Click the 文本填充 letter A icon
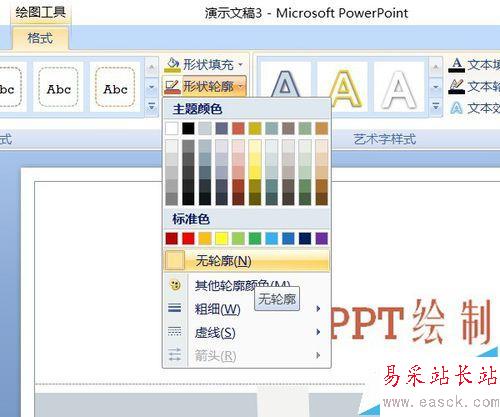Screen dimensions: 500x417 pos(456,65)
